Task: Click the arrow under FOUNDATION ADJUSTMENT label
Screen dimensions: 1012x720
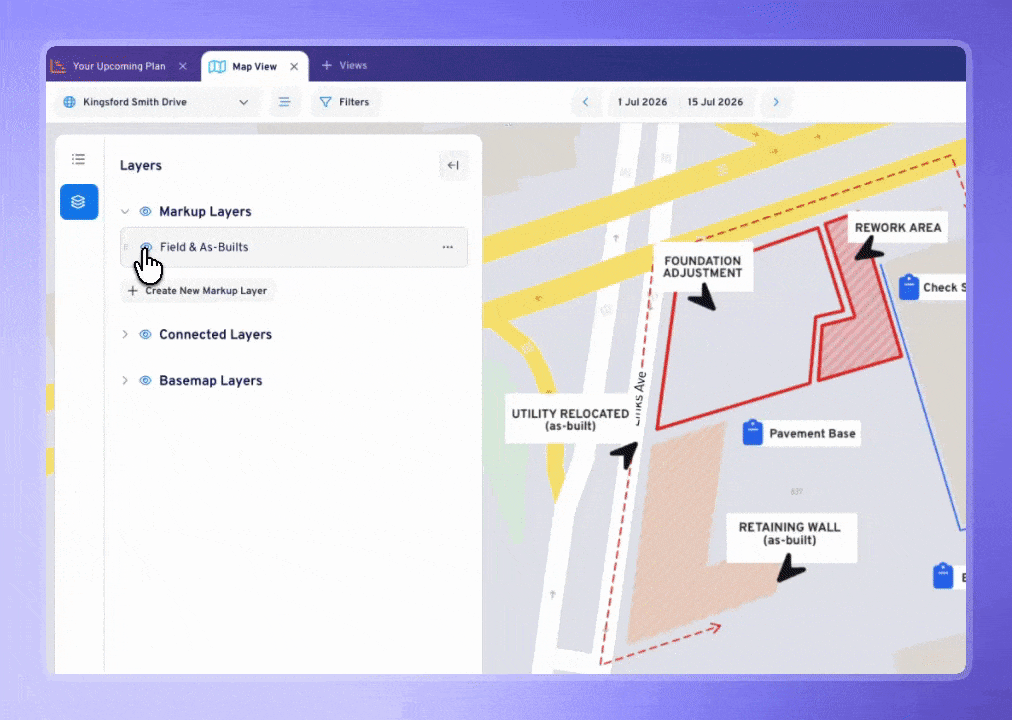Action: pyautogui.click(x=703, y=297)
